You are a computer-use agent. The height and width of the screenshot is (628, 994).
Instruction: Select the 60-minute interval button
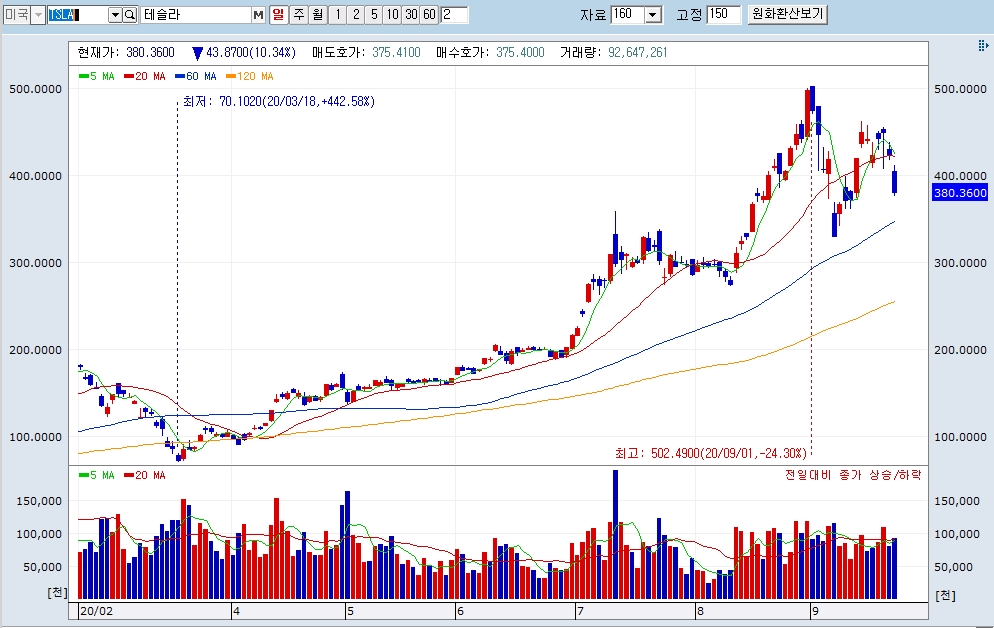[x=429, y=15]
